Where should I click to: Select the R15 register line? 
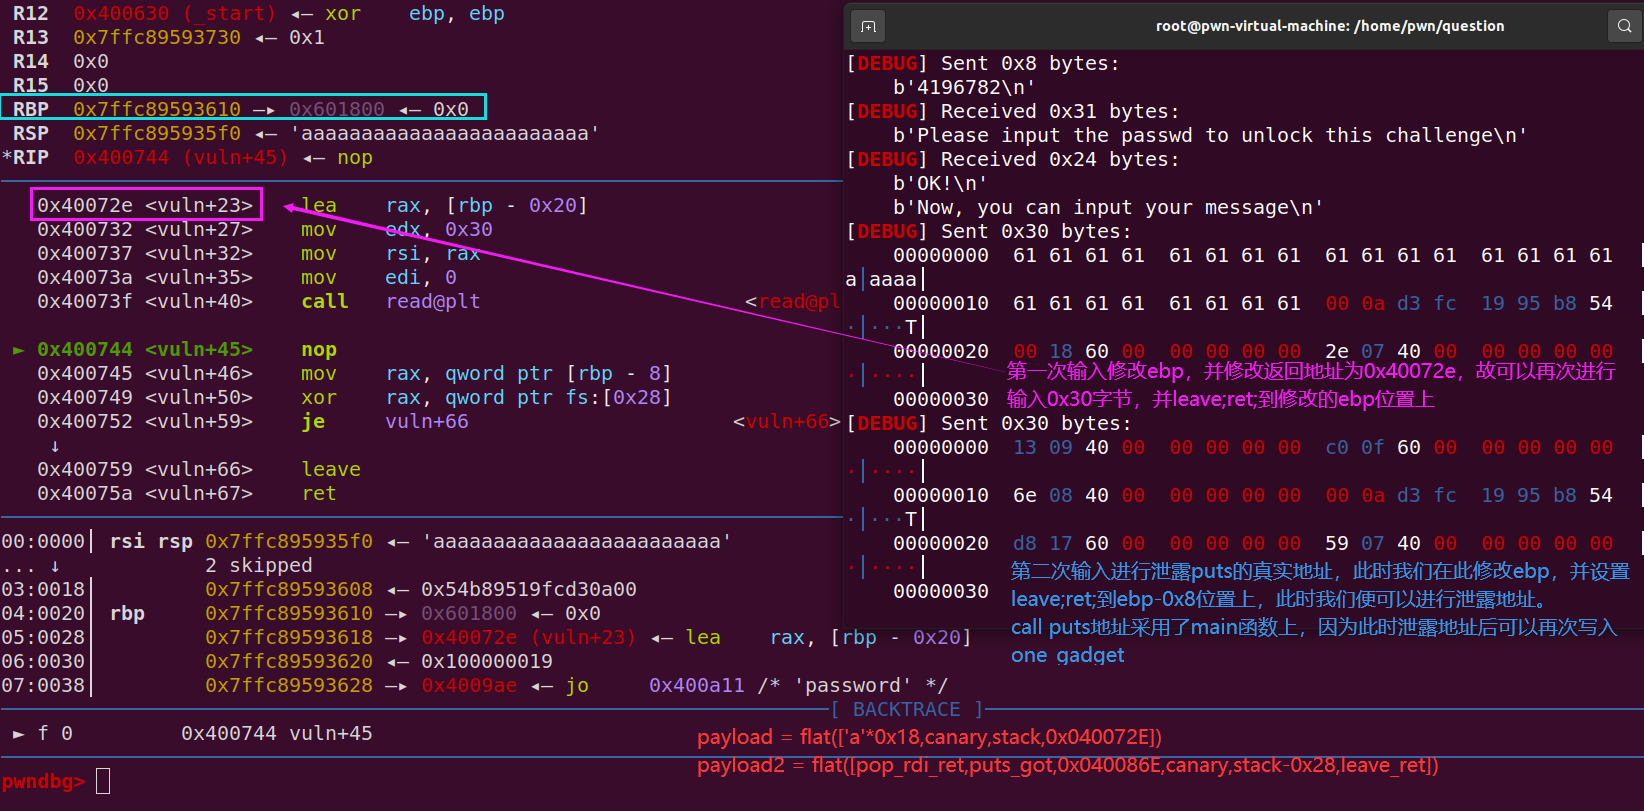coord(61,85)
